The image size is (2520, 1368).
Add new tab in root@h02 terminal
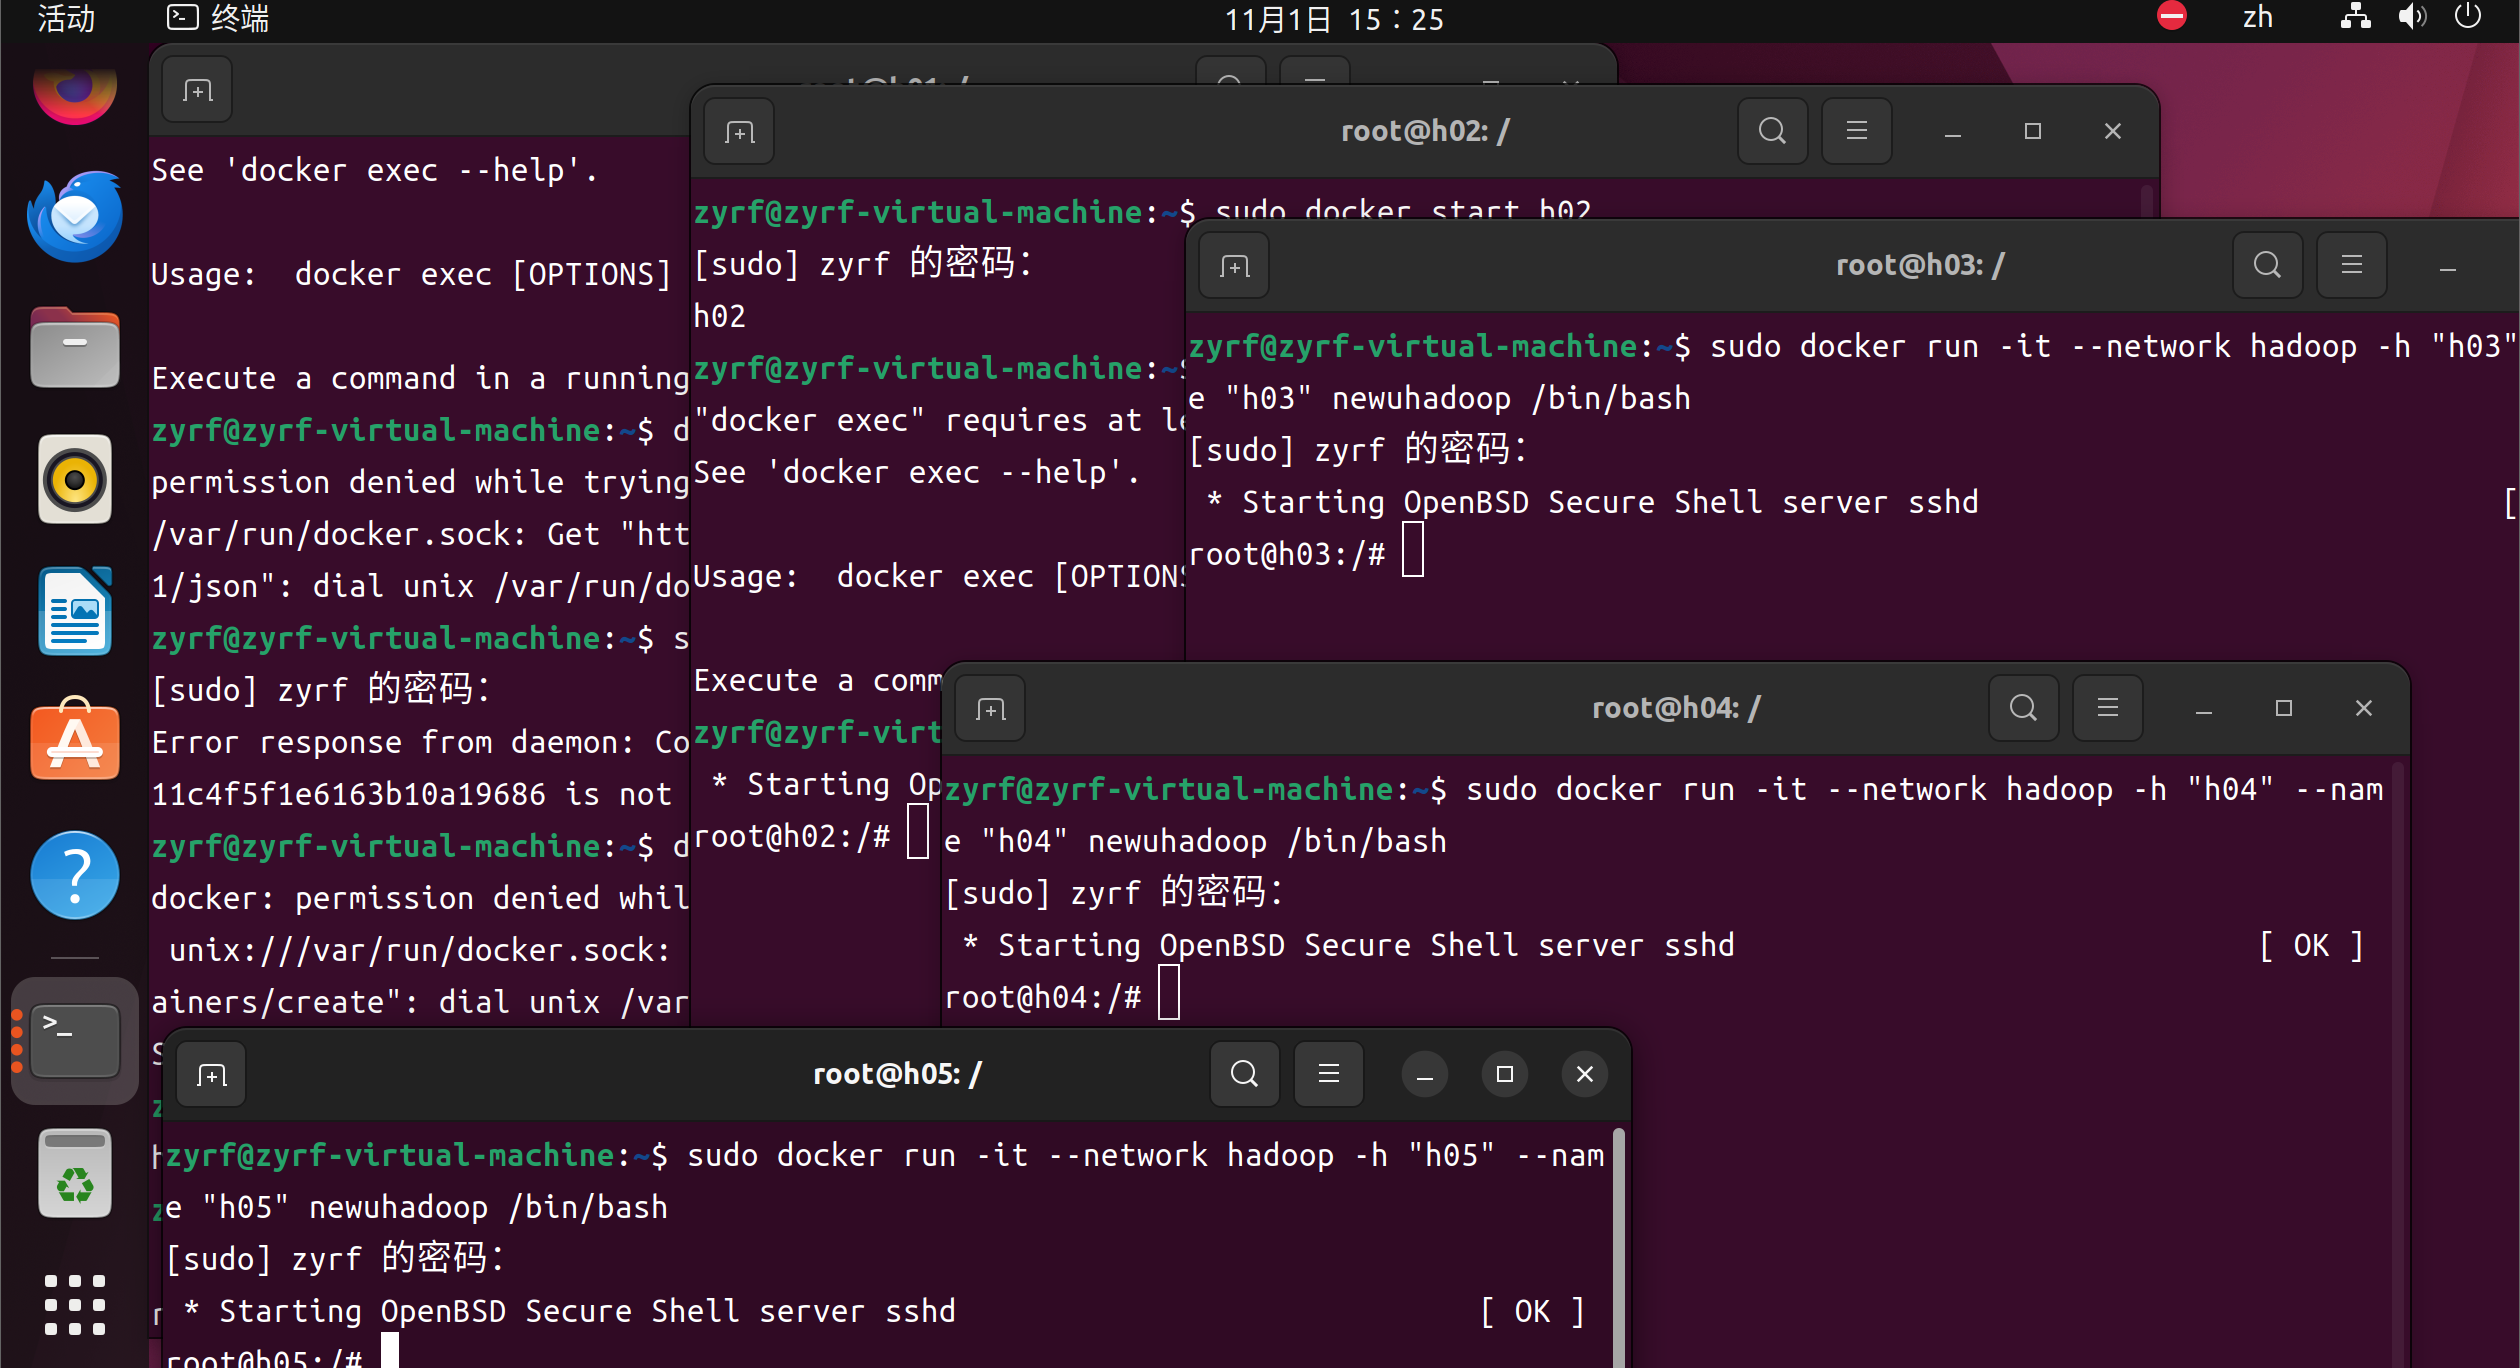(x=739, y=132)
